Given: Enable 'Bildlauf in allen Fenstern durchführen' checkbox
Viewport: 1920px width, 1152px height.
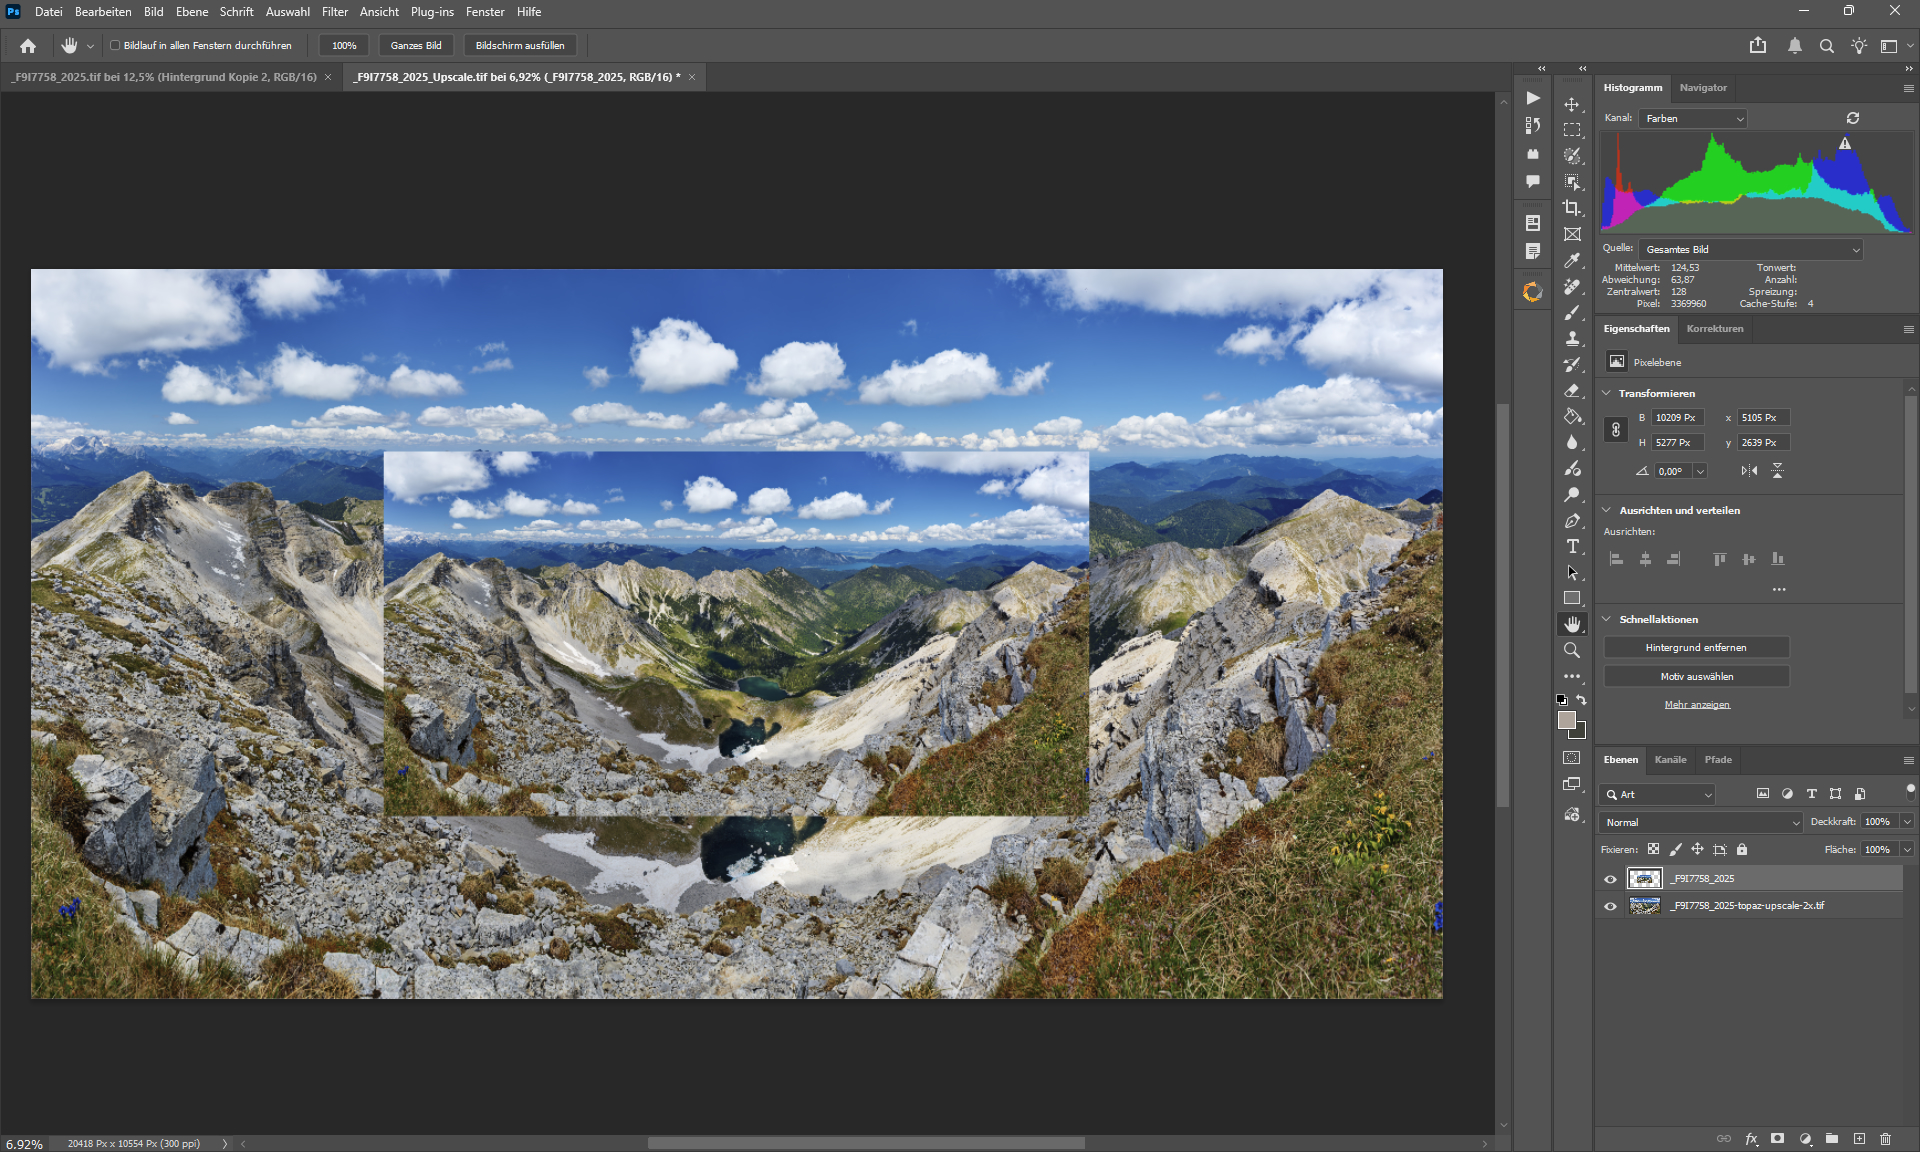Looking at the screenshot, I should pyautogui.click(x=115, y=45).
